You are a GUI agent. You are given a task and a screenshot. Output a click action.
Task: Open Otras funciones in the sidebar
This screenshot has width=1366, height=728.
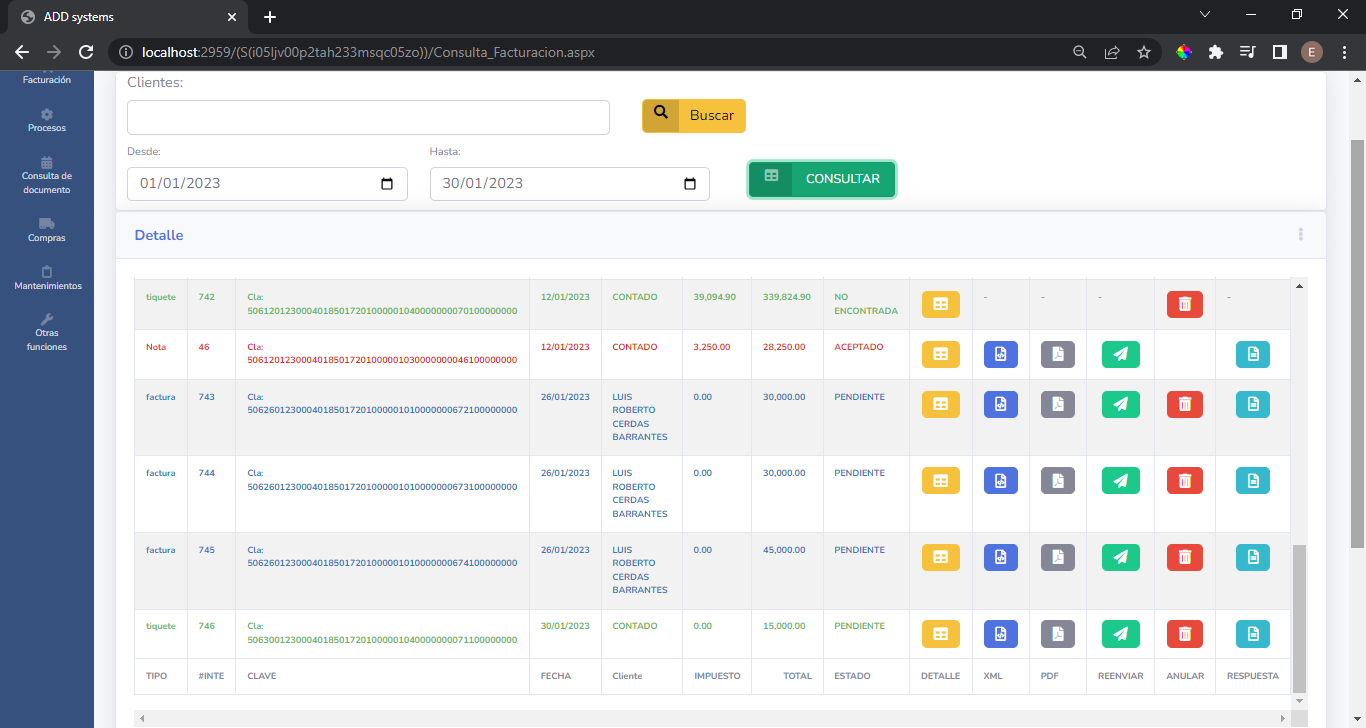click(x=47, y=333)
